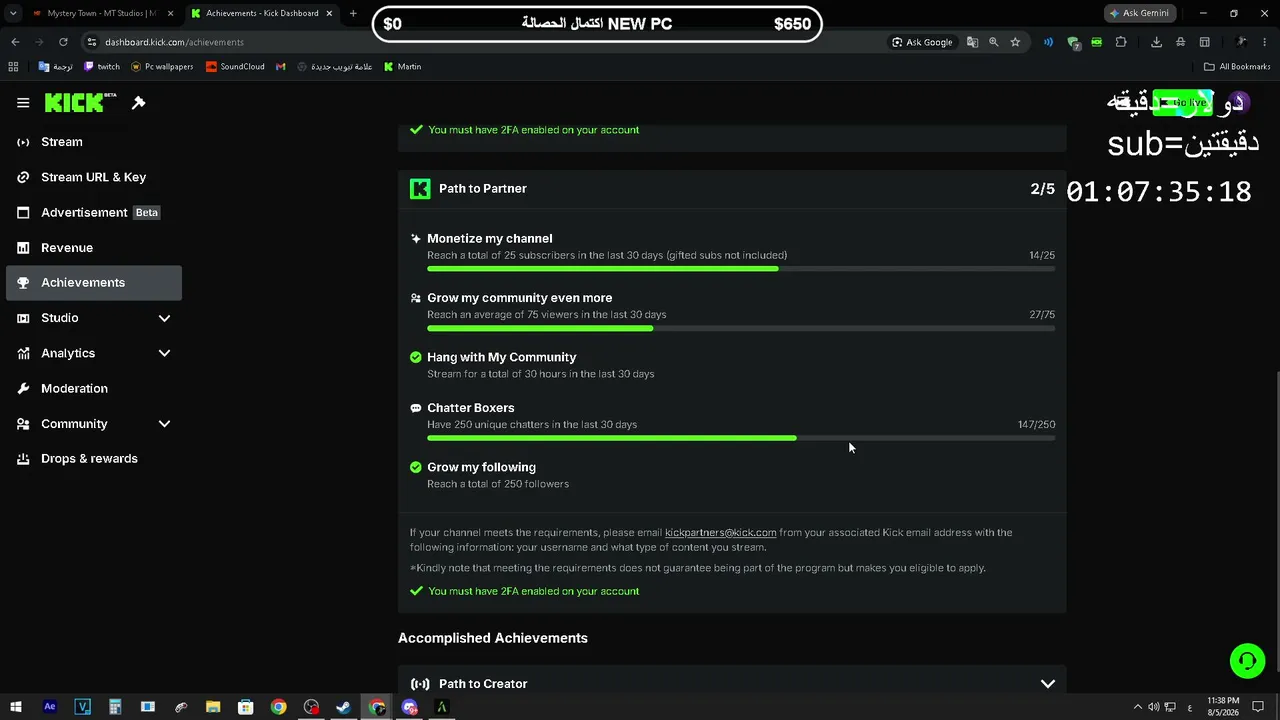Click the Stream broadcast icon in sidebar
The width and height of the screenshot is (1280, 720).
coord(23,142)
